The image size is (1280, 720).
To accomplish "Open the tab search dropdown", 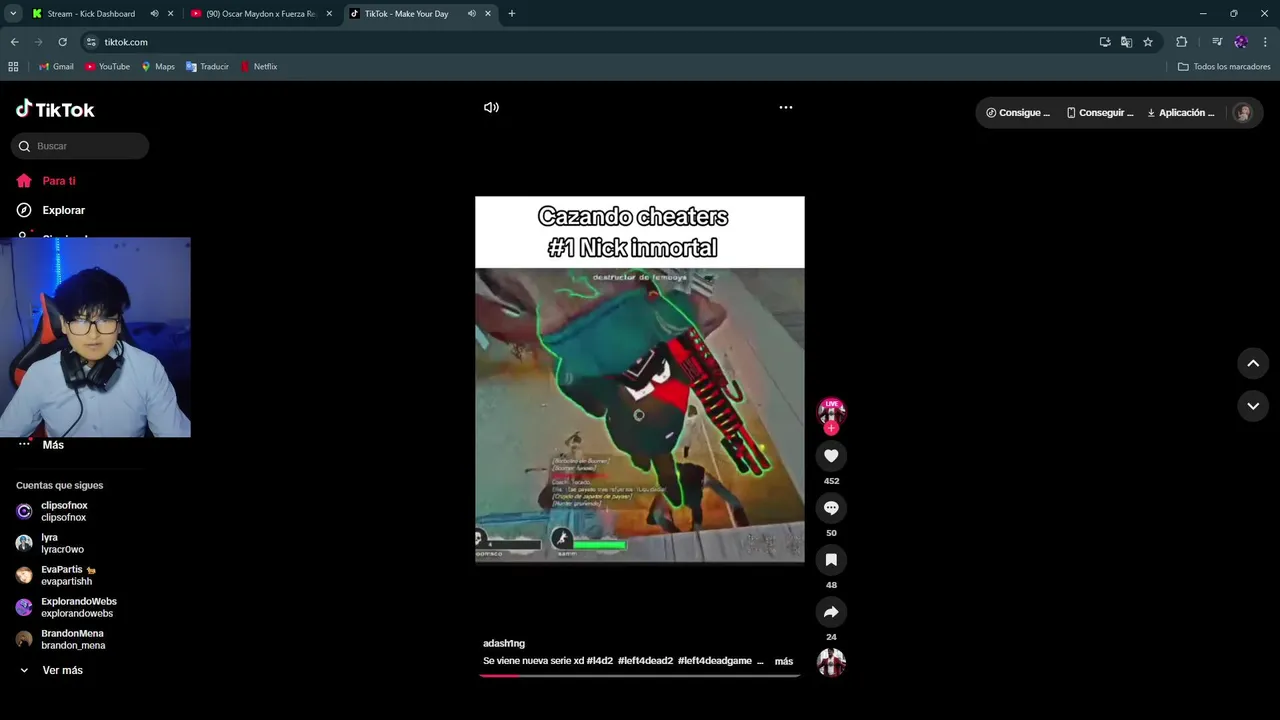I will click(x=13, y=14).
